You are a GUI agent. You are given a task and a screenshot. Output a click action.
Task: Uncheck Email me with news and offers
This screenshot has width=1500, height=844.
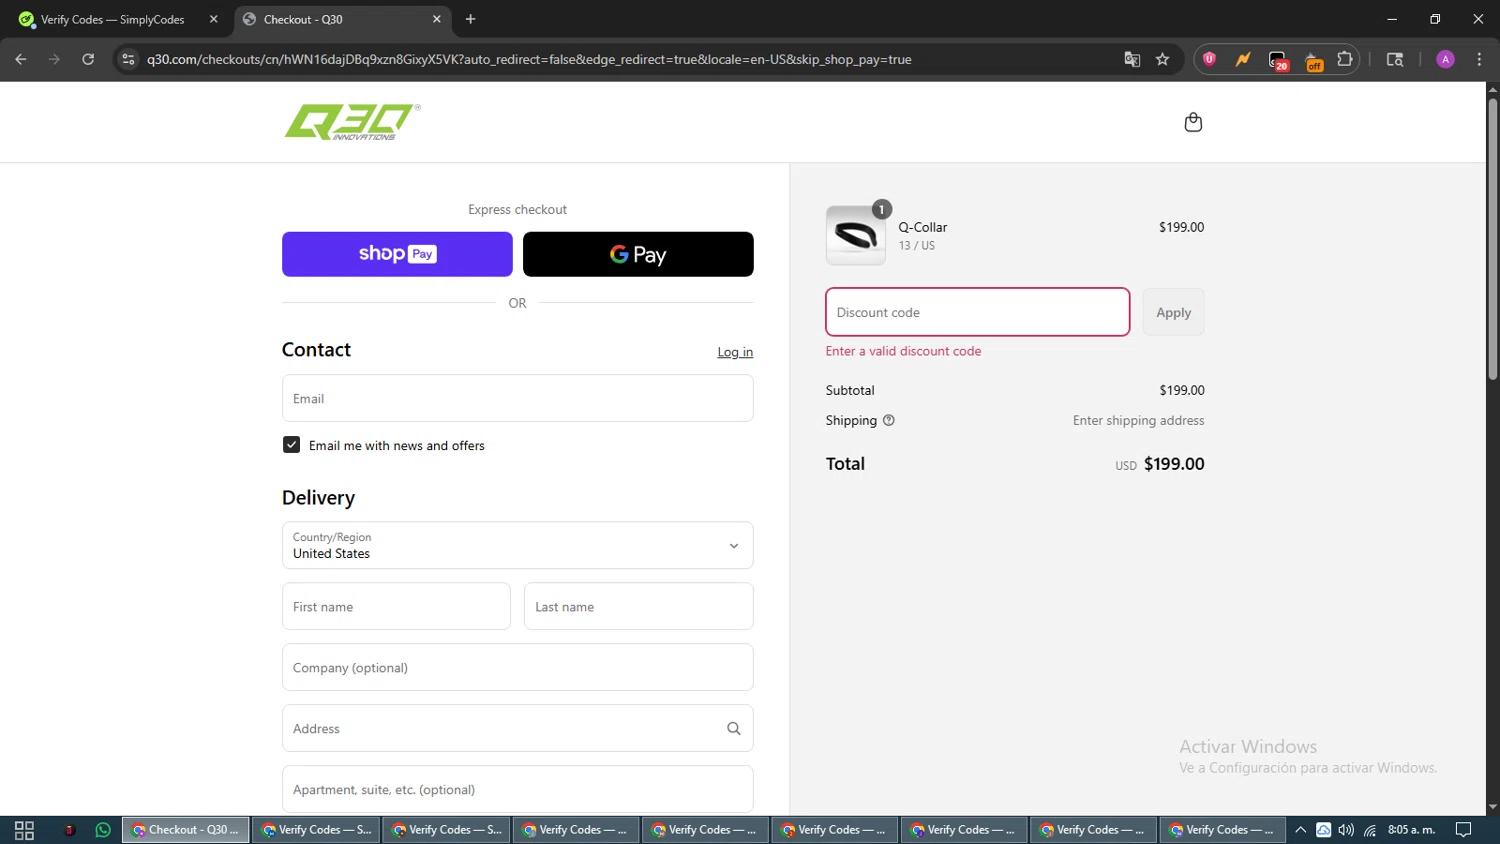point(291,445)
